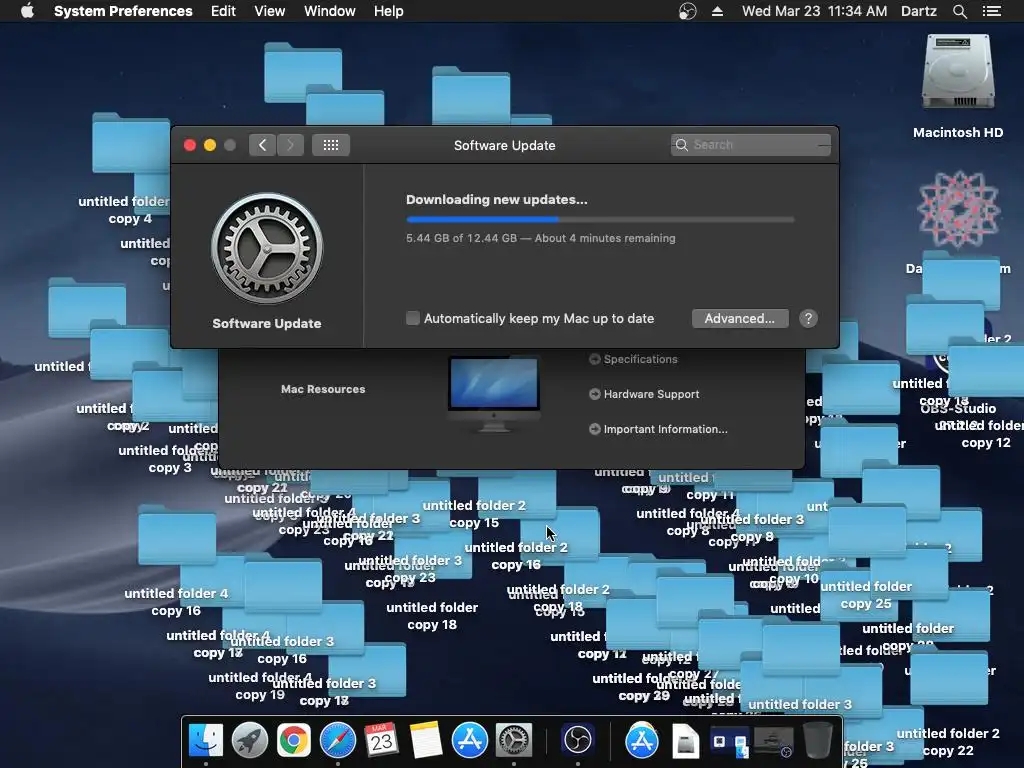Screen dimensions: 1024x768
Task: Open the Apple menu
Action: coord(27,11)
